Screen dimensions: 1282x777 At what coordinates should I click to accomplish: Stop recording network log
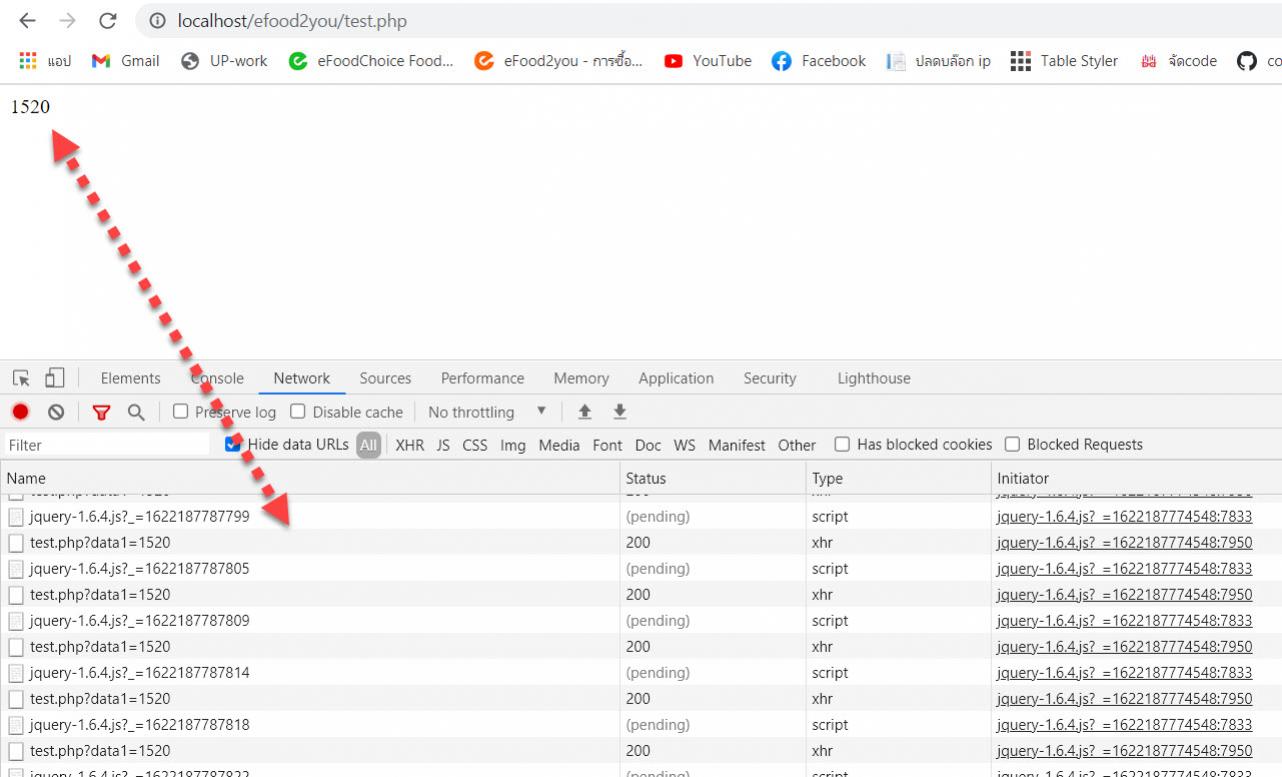tap(21, 412)
